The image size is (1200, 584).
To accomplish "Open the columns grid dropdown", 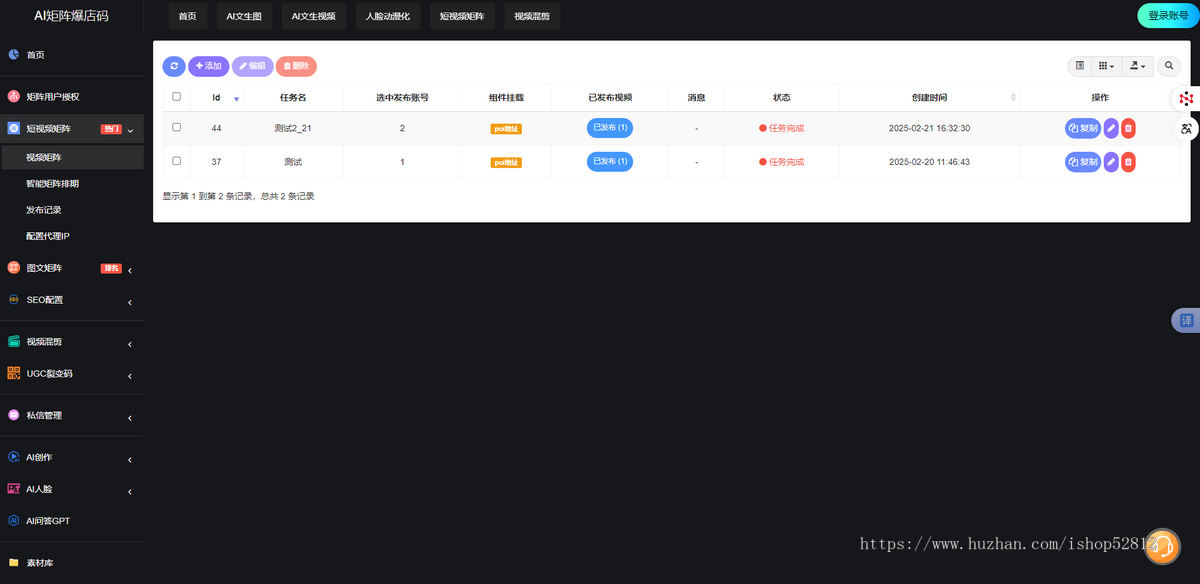I will 1106,66.
